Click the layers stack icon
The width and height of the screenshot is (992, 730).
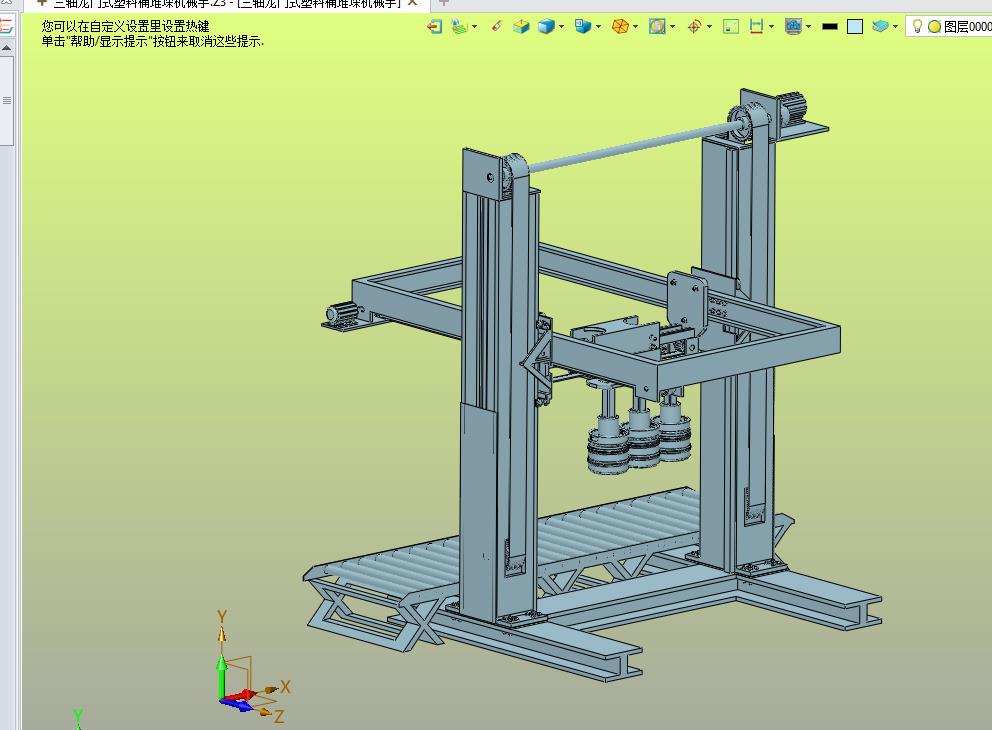(x=880, y=27)
